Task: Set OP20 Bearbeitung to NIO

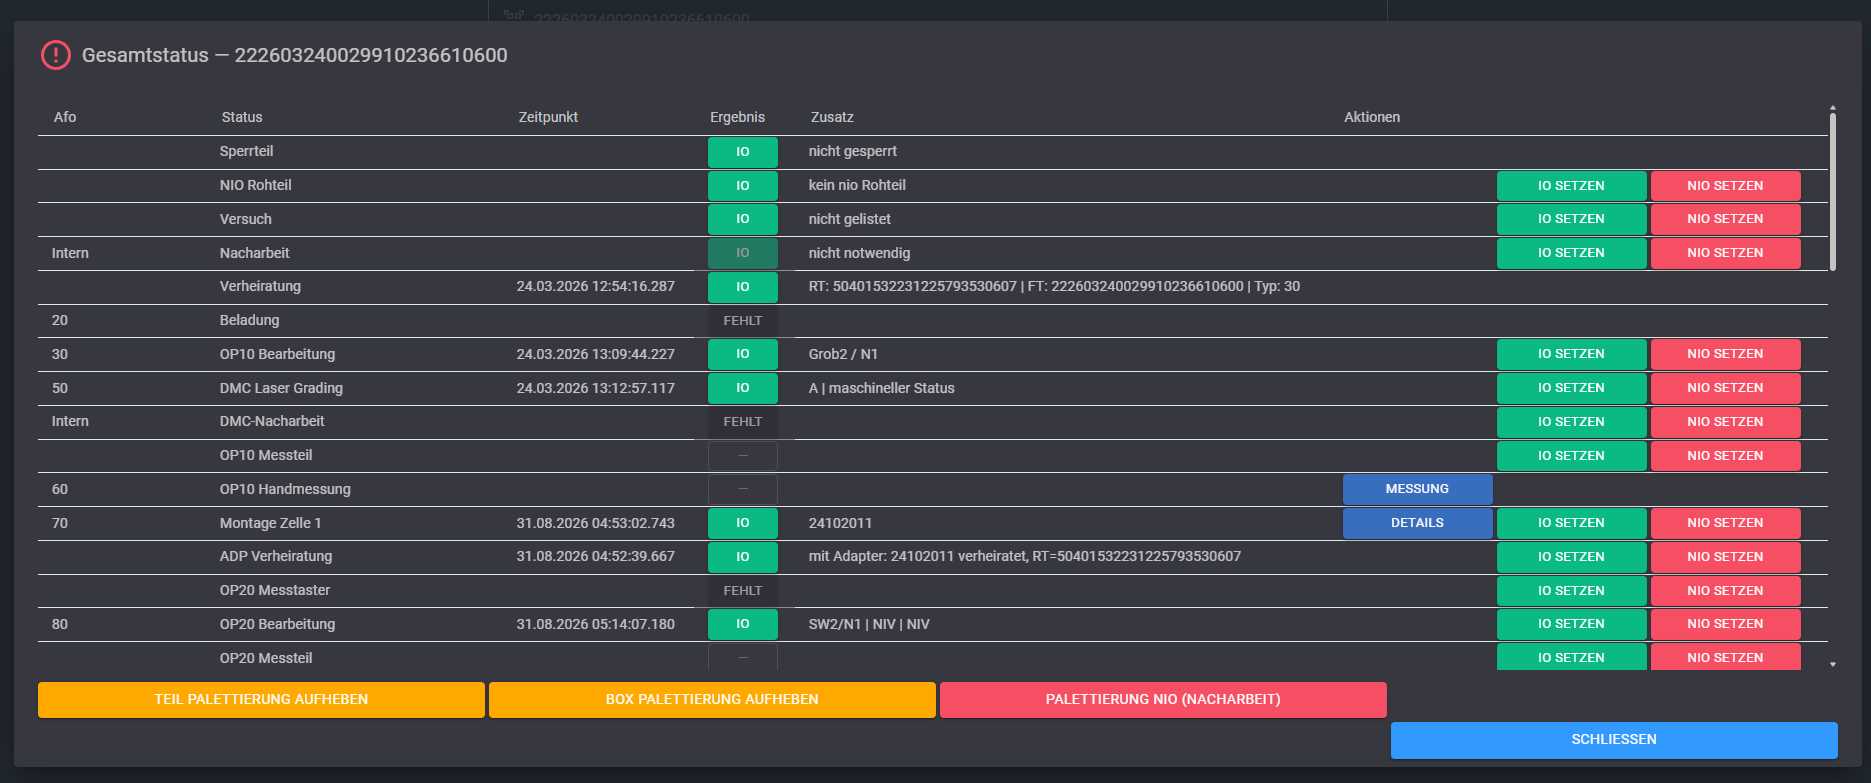Action: pyautogui.click(x=1725, y=624)
